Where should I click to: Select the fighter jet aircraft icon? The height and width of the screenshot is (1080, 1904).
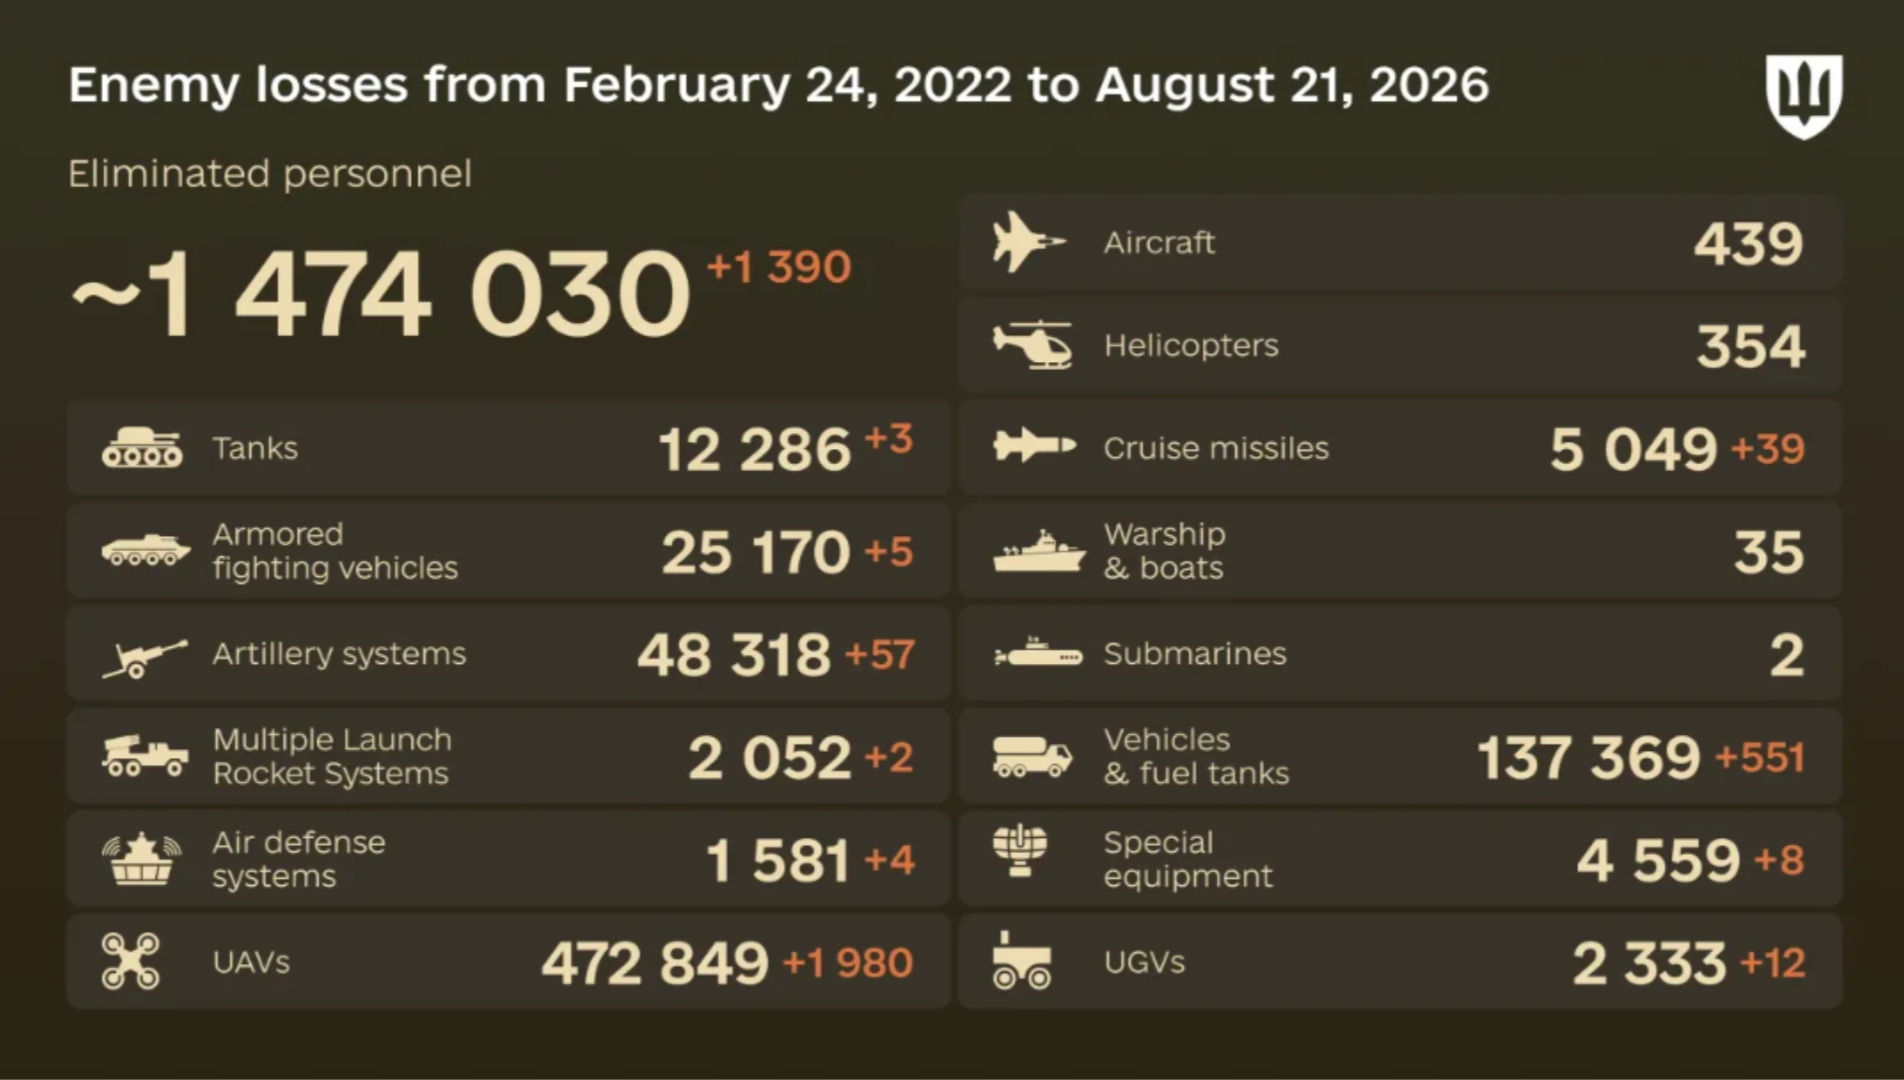pos(1029,242)
